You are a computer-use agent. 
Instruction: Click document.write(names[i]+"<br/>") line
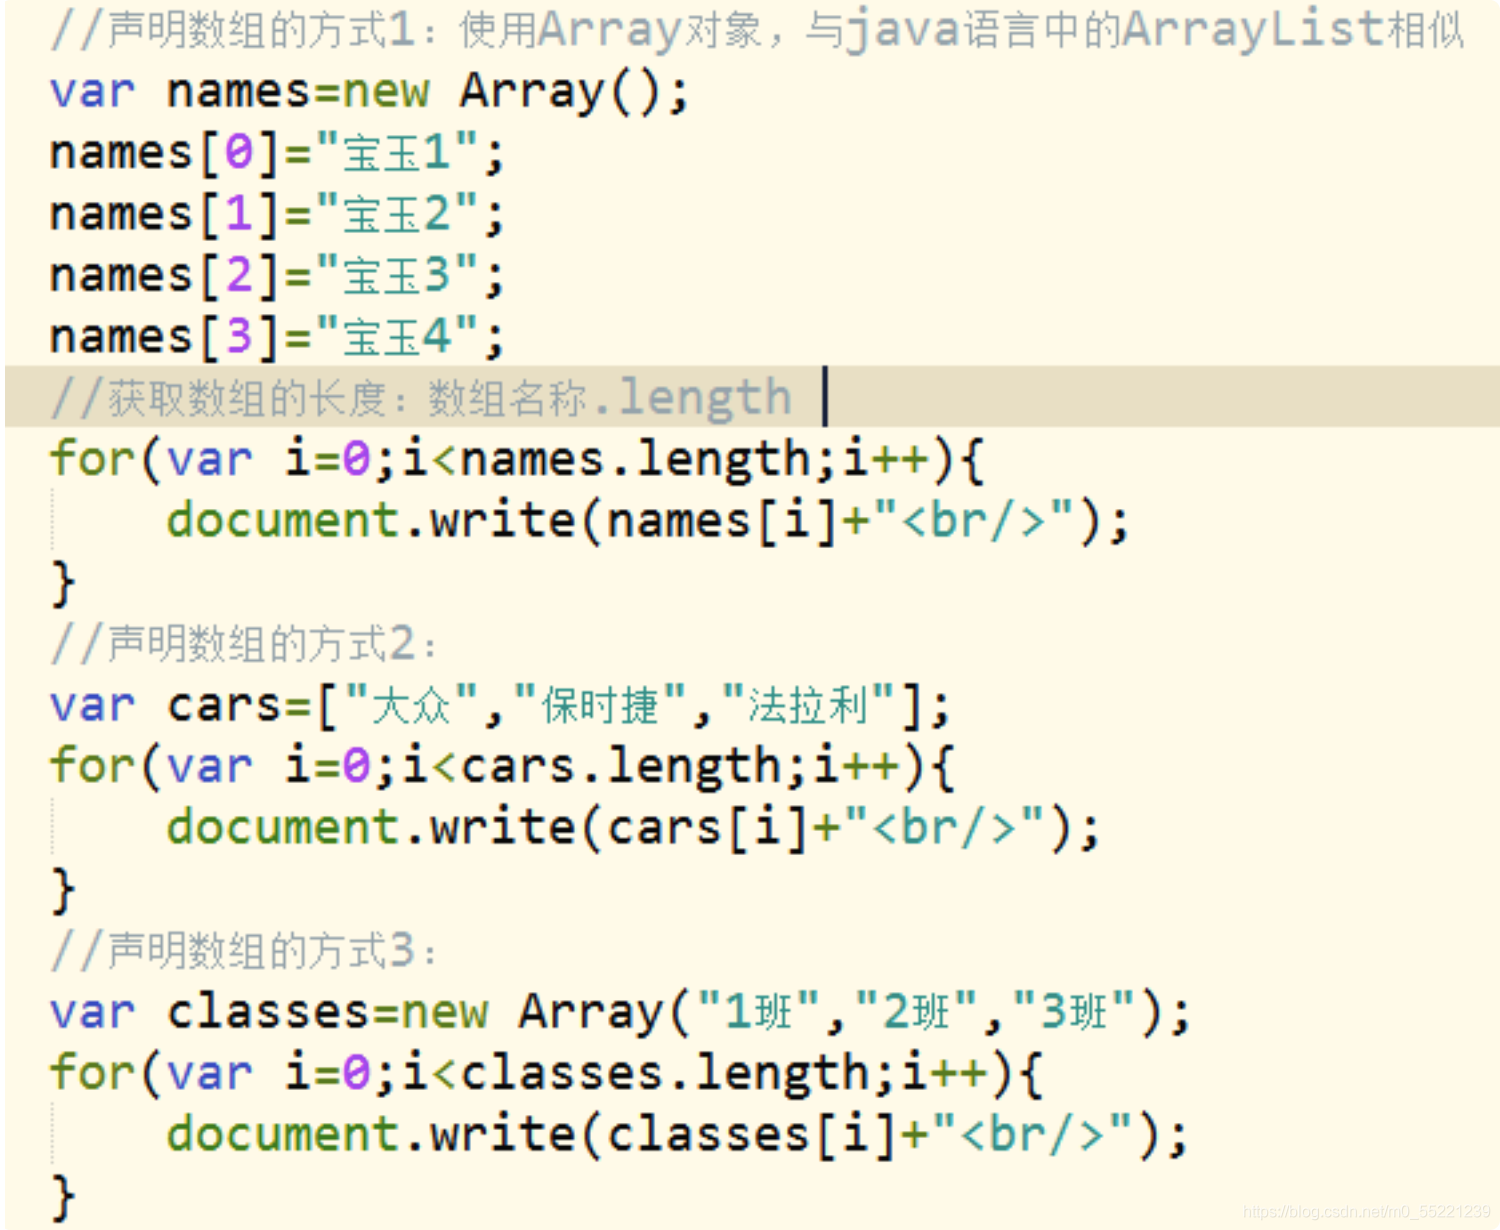point(648,522)
